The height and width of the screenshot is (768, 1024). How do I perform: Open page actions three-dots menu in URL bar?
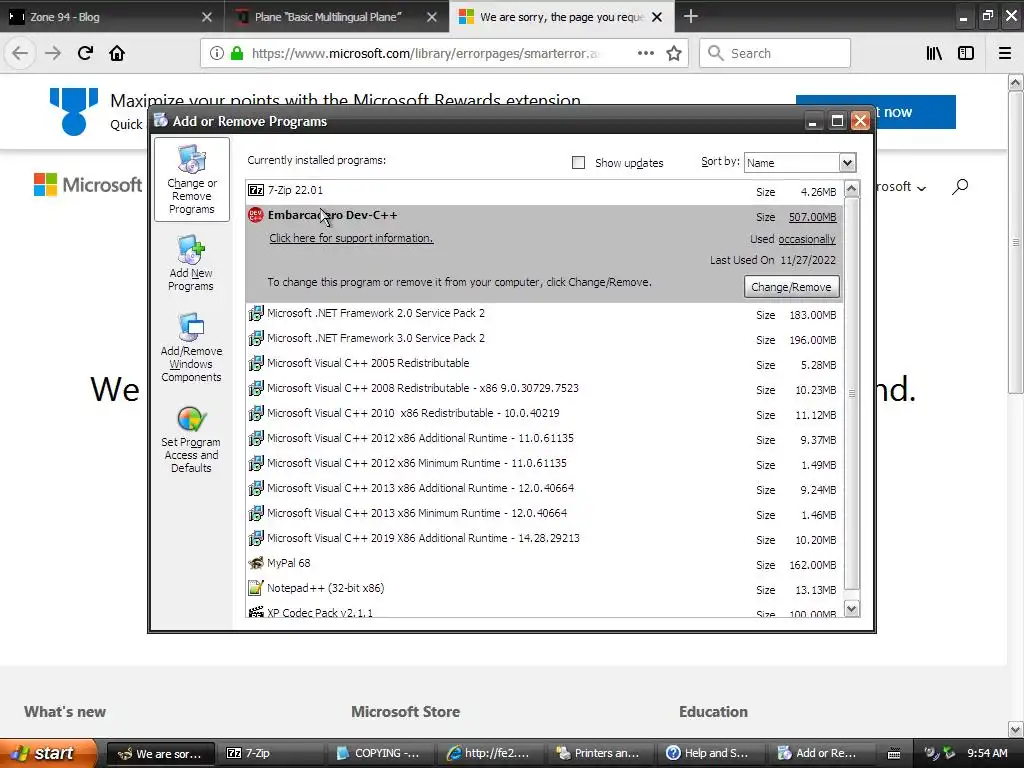(645, 53)
